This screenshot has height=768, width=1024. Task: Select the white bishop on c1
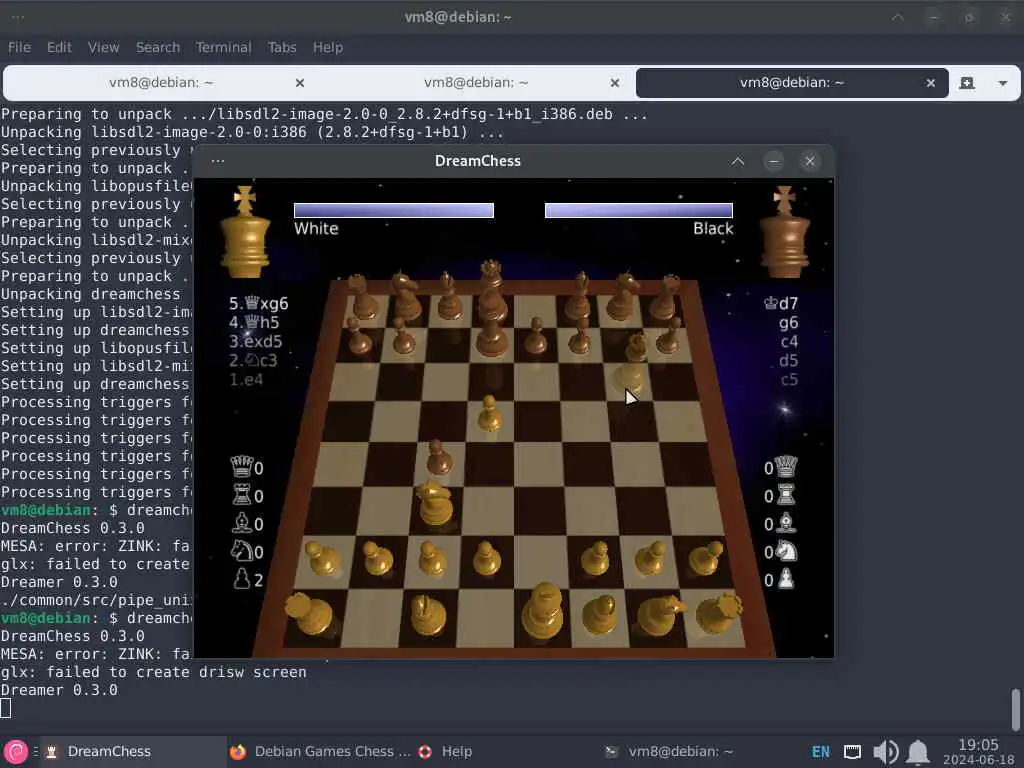click(x=428, y=615)
